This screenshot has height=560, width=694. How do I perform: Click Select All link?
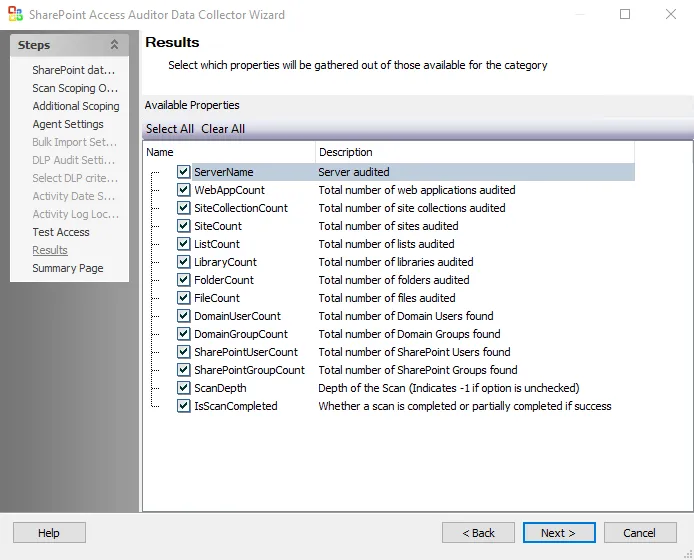(170, 129)
